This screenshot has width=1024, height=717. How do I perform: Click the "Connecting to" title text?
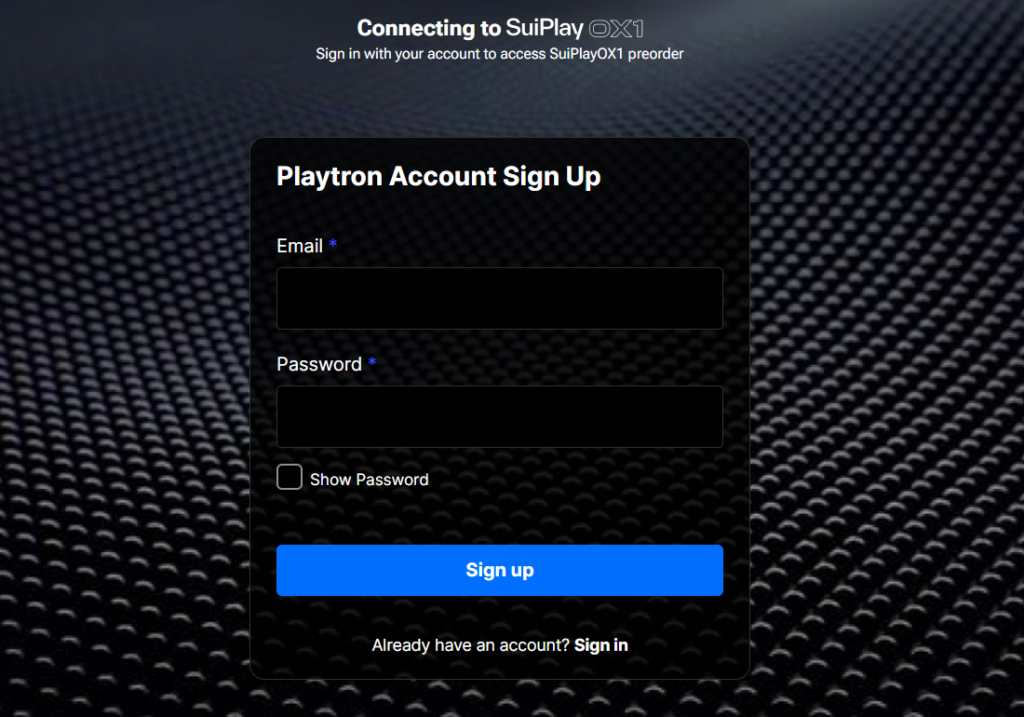tap(429, 28)
